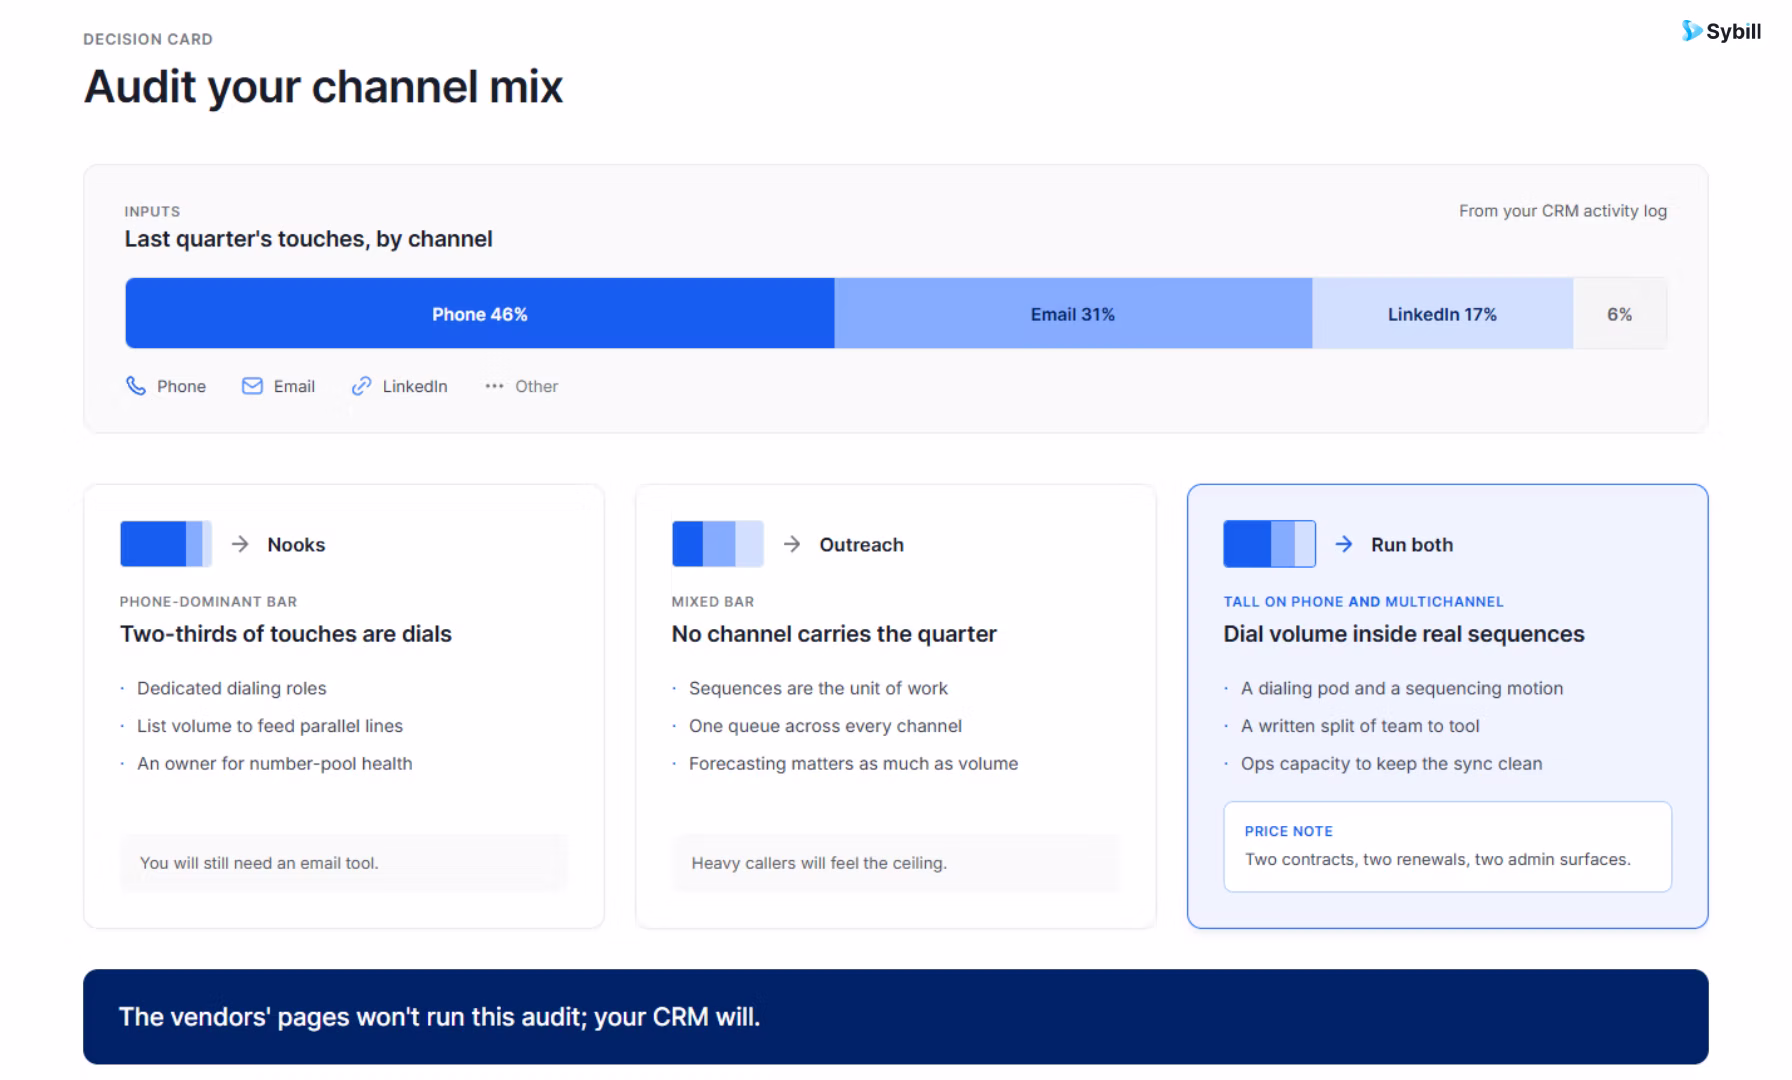Select the LinkedIn 17% bar segment
The height and width of the screenshot is (1080, 1792).
[x=1442, y=314]
